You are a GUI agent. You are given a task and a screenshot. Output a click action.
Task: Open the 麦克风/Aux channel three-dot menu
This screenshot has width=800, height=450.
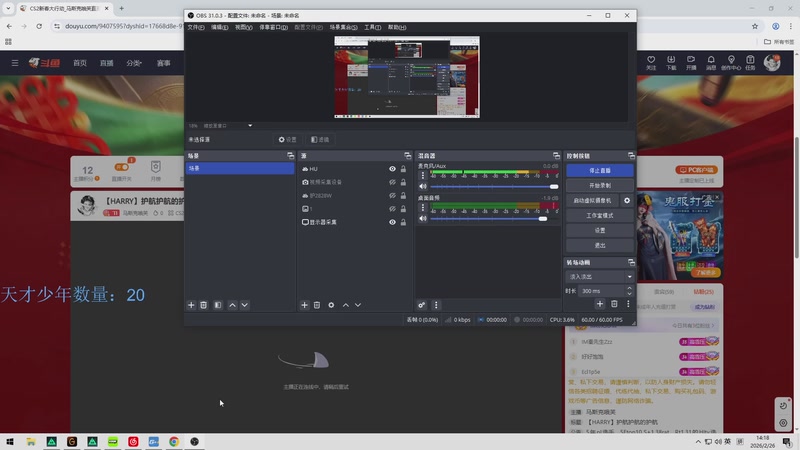(x=422, y=176)
